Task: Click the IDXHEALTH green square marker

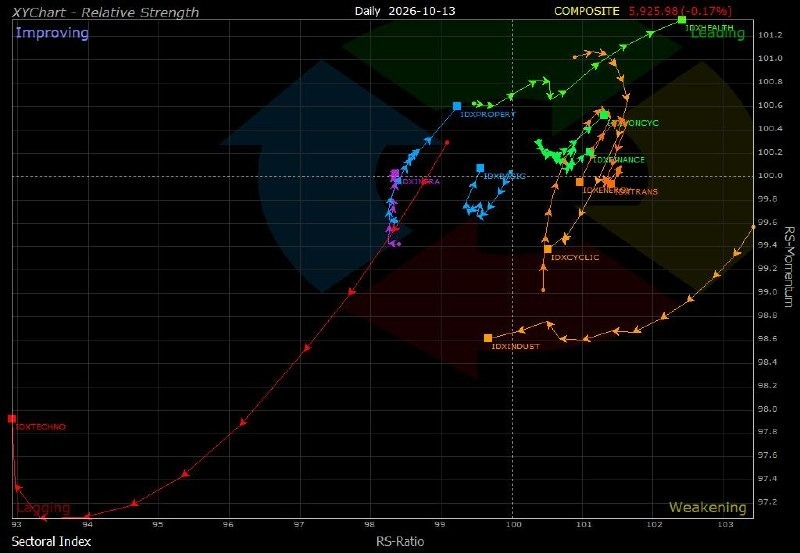Action: 682,19
